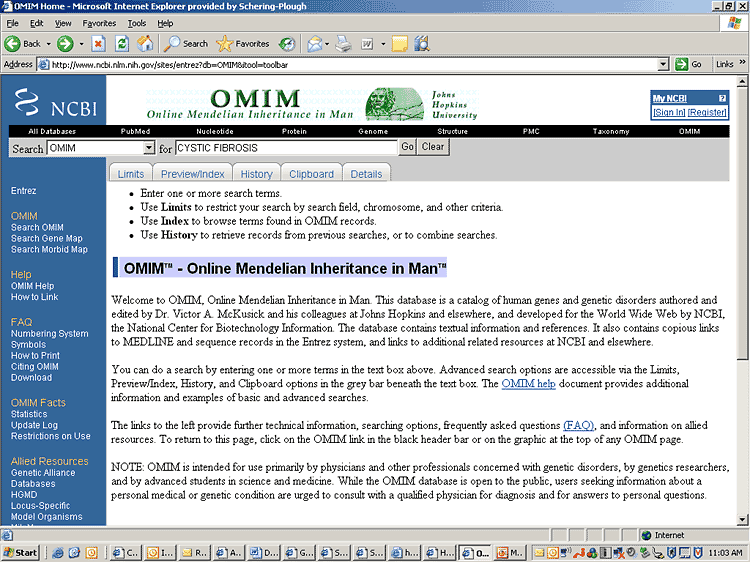The image size is (750, 562).
Task: Open the Home page icon
Action: 145,44
